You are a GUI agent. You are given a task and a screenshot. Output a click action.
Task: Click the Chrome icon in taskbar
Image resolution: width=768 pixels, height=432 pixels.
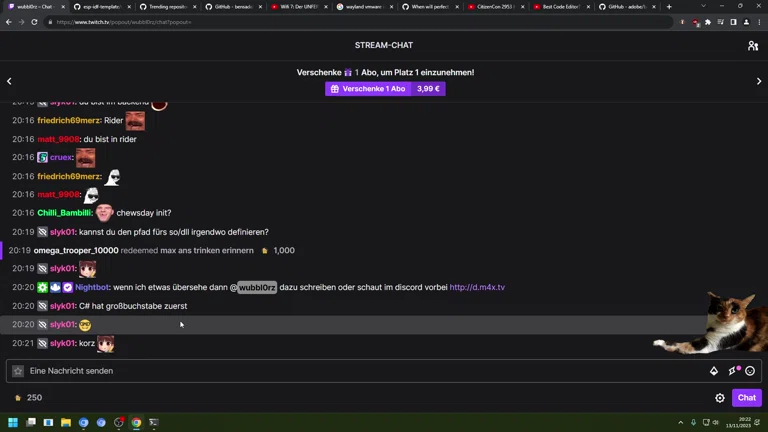tap(136, 422)
